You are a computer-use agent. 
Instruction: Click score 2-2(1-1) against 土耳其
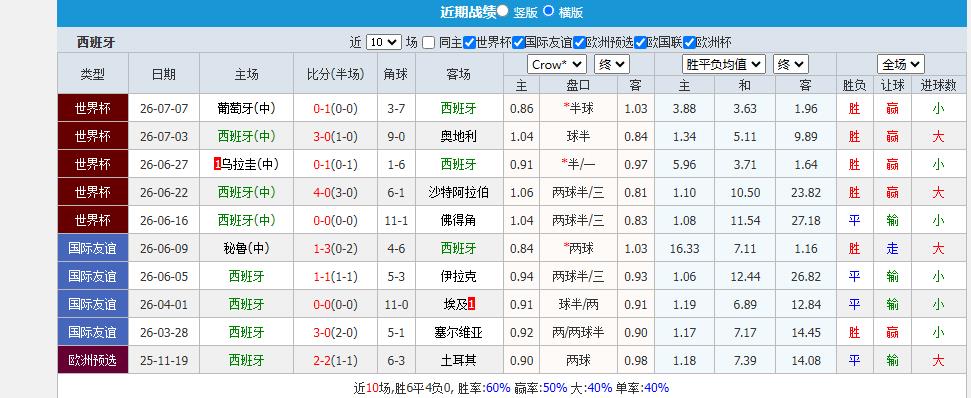click(335, 360)
